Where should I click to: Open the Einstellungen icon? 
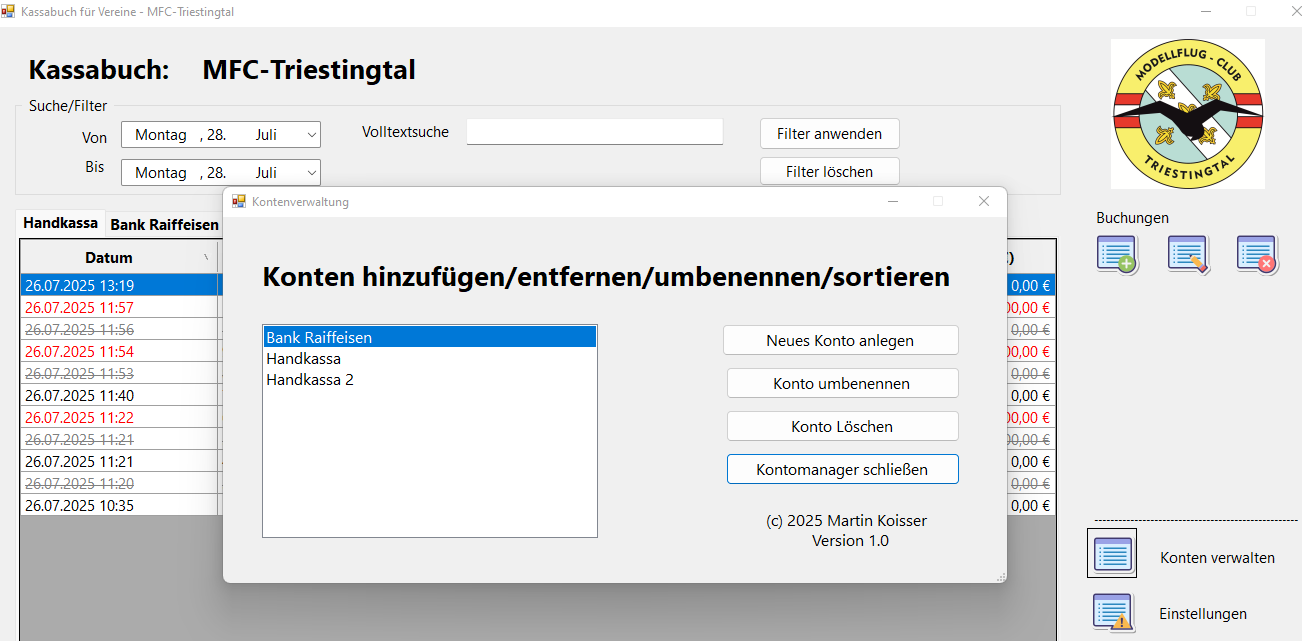1112,612
